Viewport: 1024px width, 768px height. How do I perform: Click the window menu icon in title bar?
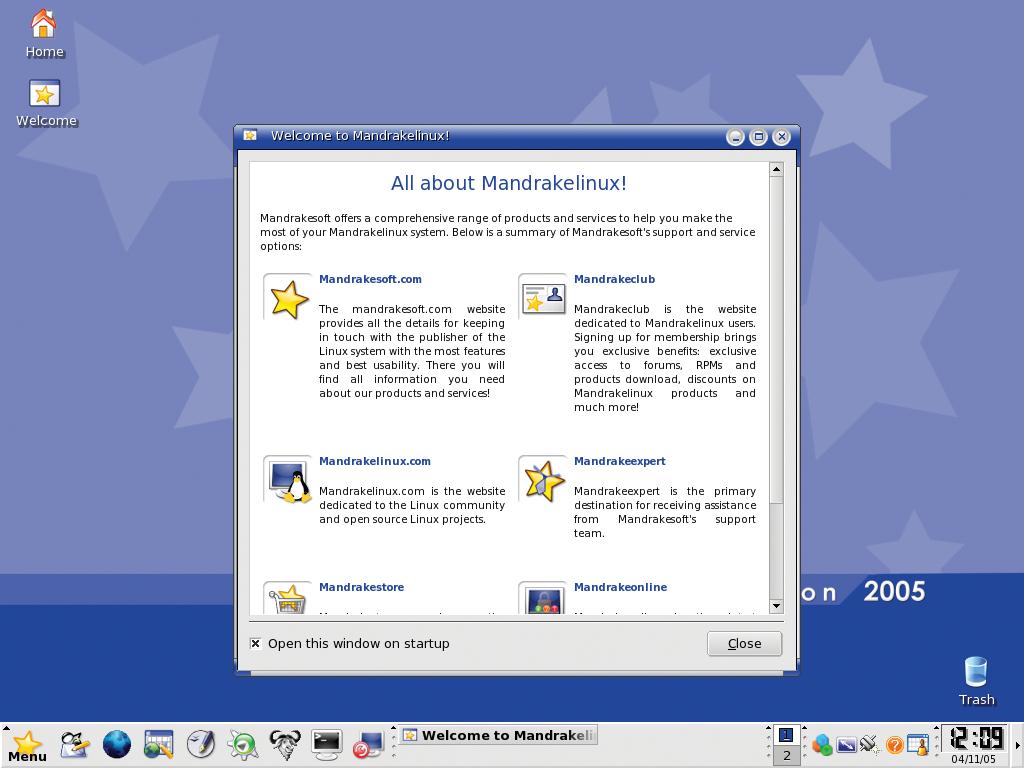tap(250, 135)
